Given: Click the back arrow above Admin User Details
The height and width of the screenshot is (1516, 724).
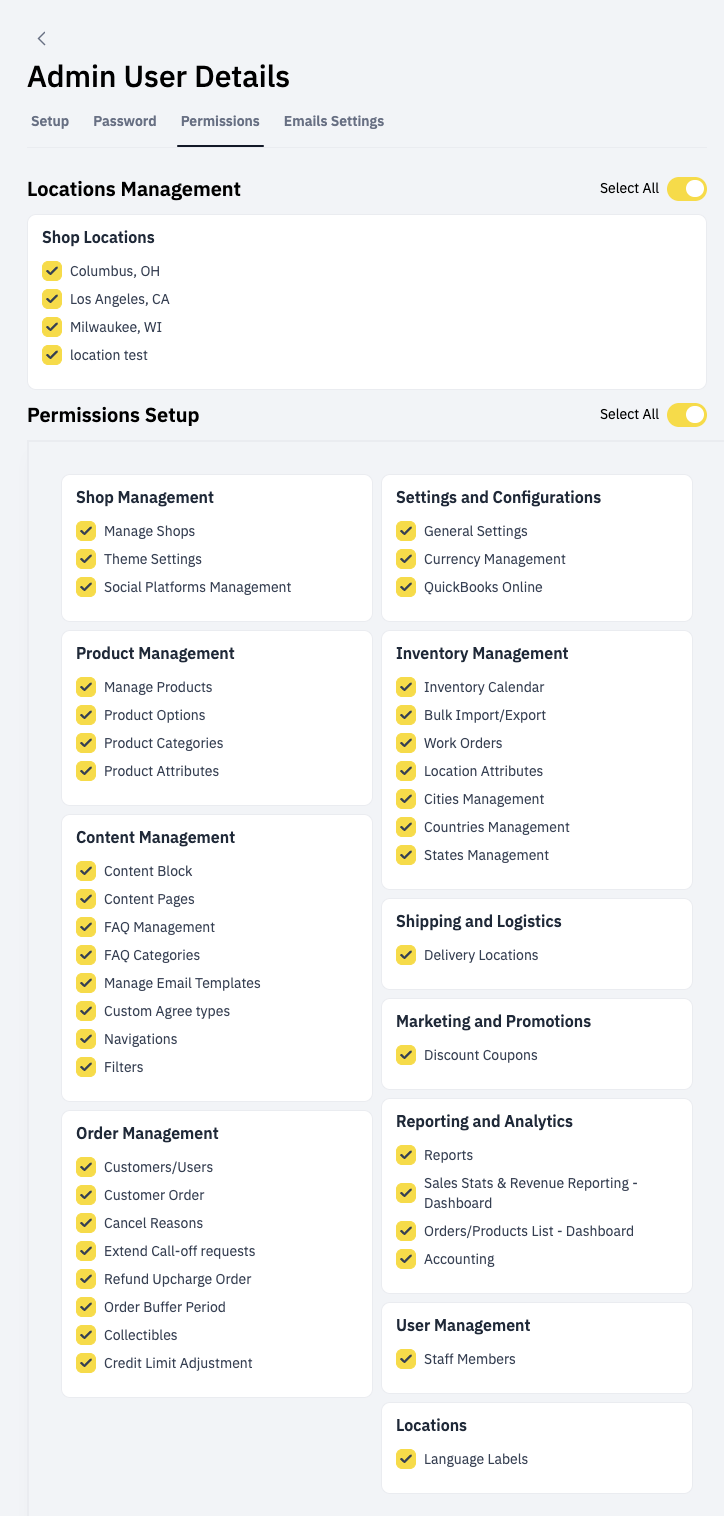Looking at the screenshot, I should pyautogui.click(x=41, y=38).
